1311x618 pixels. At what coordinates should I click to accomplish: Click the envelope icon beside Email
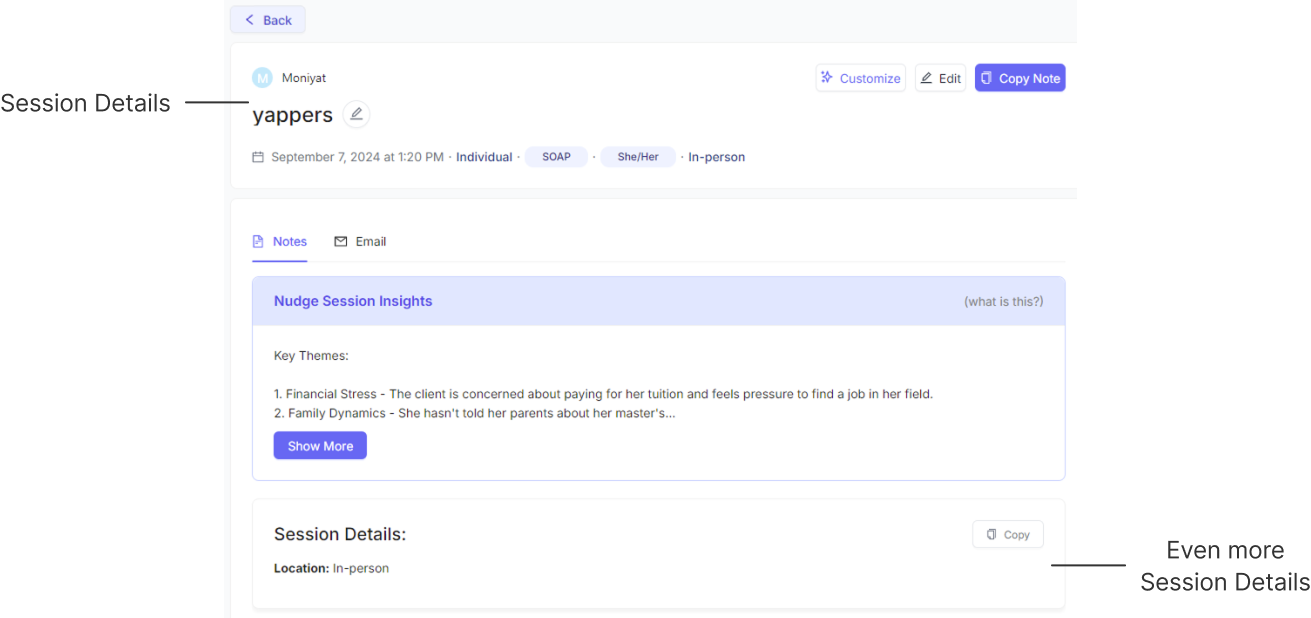click(341, 240)
